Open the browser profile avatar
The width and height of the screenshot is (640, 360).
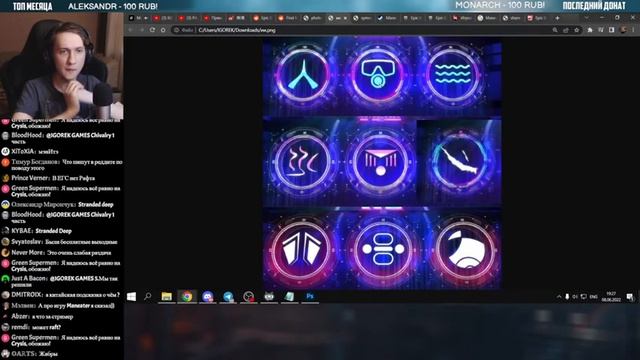pos(623,30)
